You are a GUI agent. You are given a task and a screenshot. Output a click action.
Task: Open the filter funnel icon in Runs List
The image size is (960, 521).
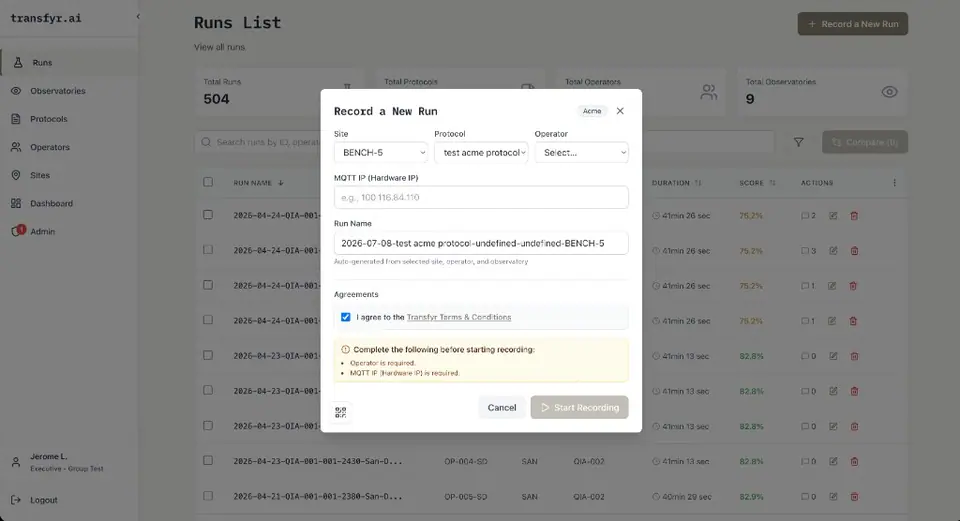tap(798, 142)
